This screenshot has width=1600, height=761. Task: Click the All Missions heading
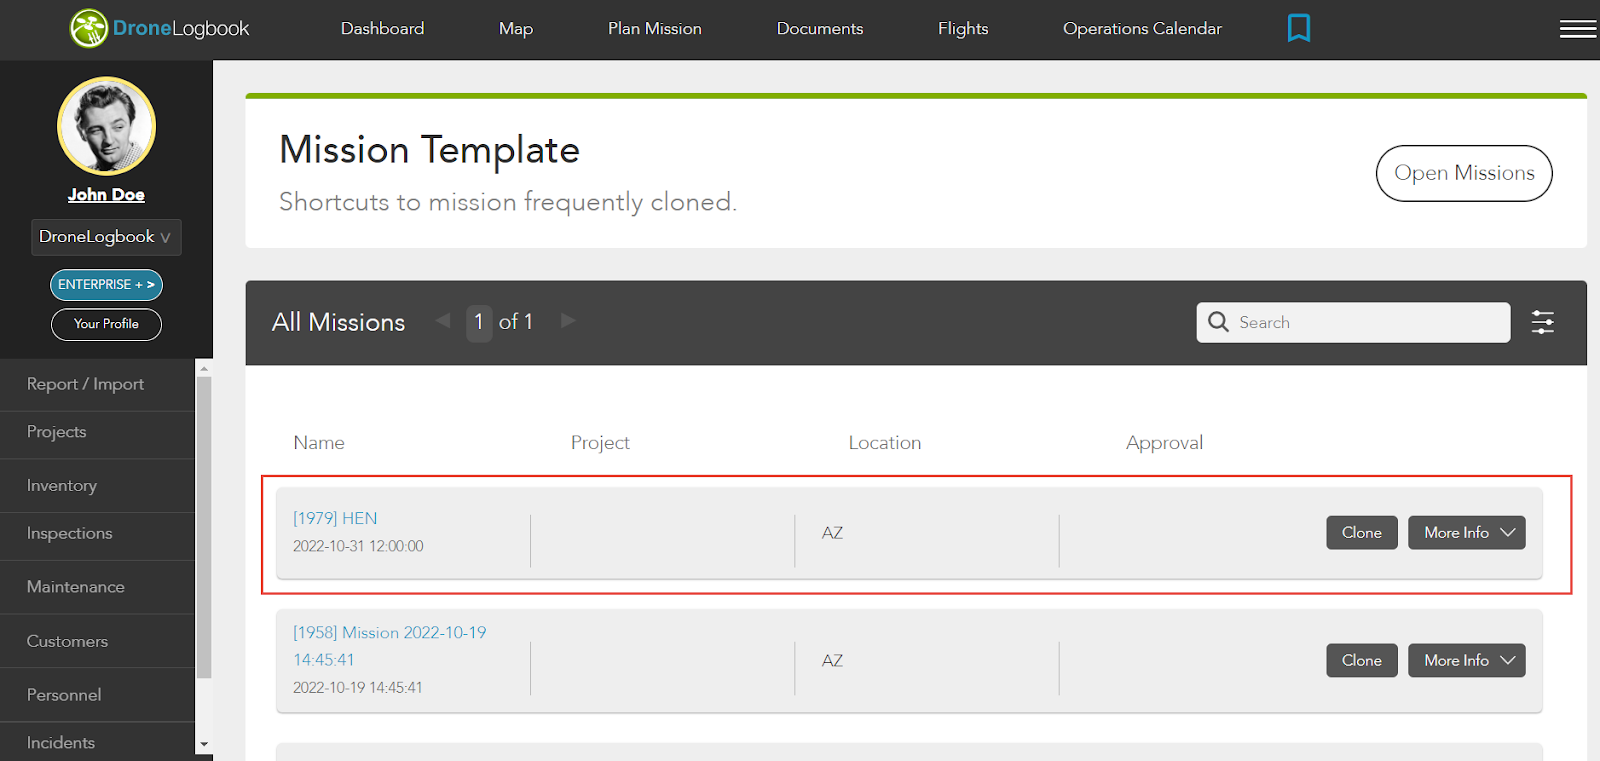338,322
